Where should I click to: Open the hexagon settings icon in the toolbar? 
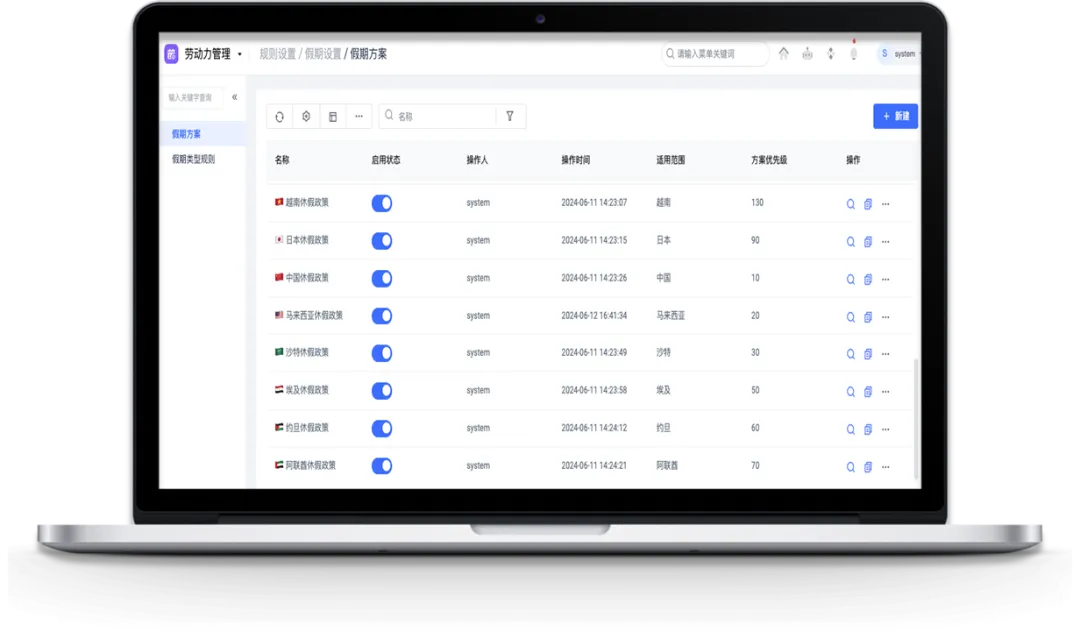[306, 117]
